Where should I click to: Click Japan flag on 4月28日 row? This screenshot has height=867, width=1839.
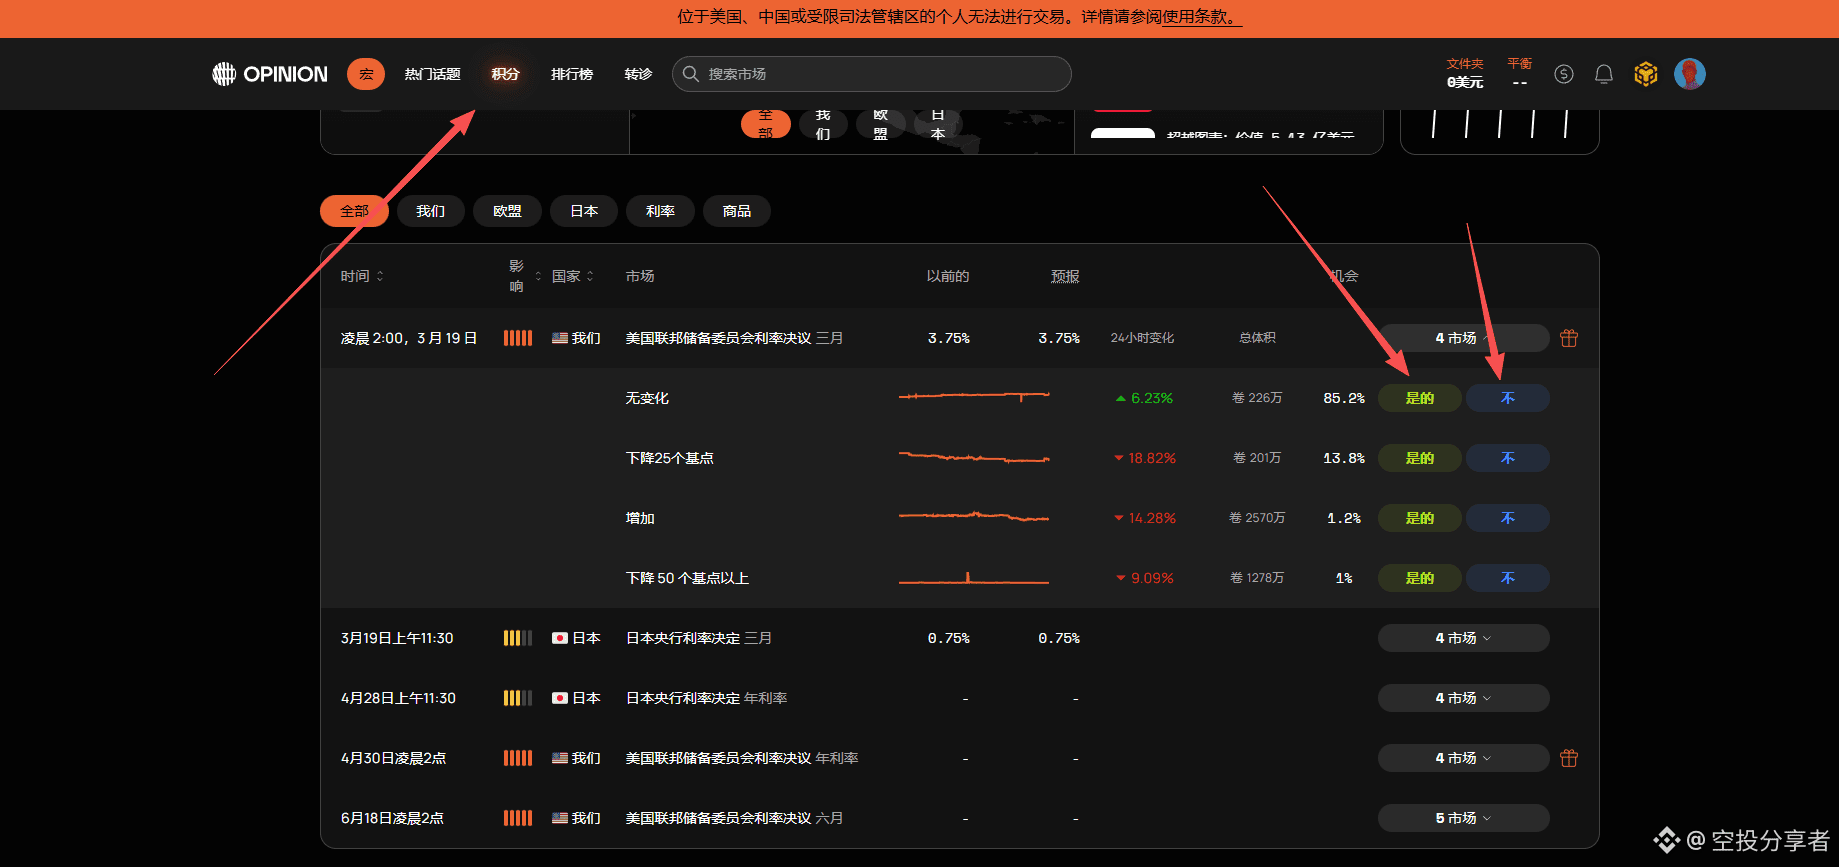[x=560, y=698]
